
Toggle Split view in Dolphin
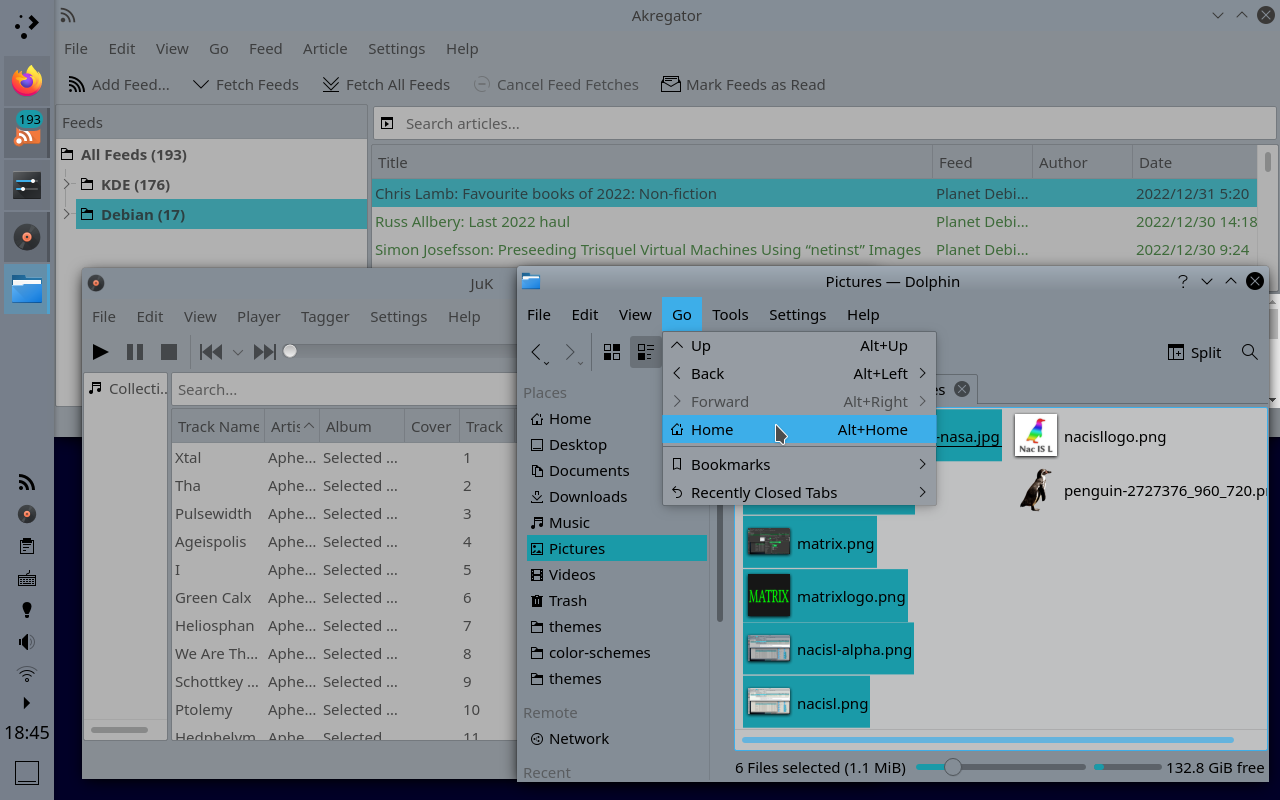[1195, 352]
